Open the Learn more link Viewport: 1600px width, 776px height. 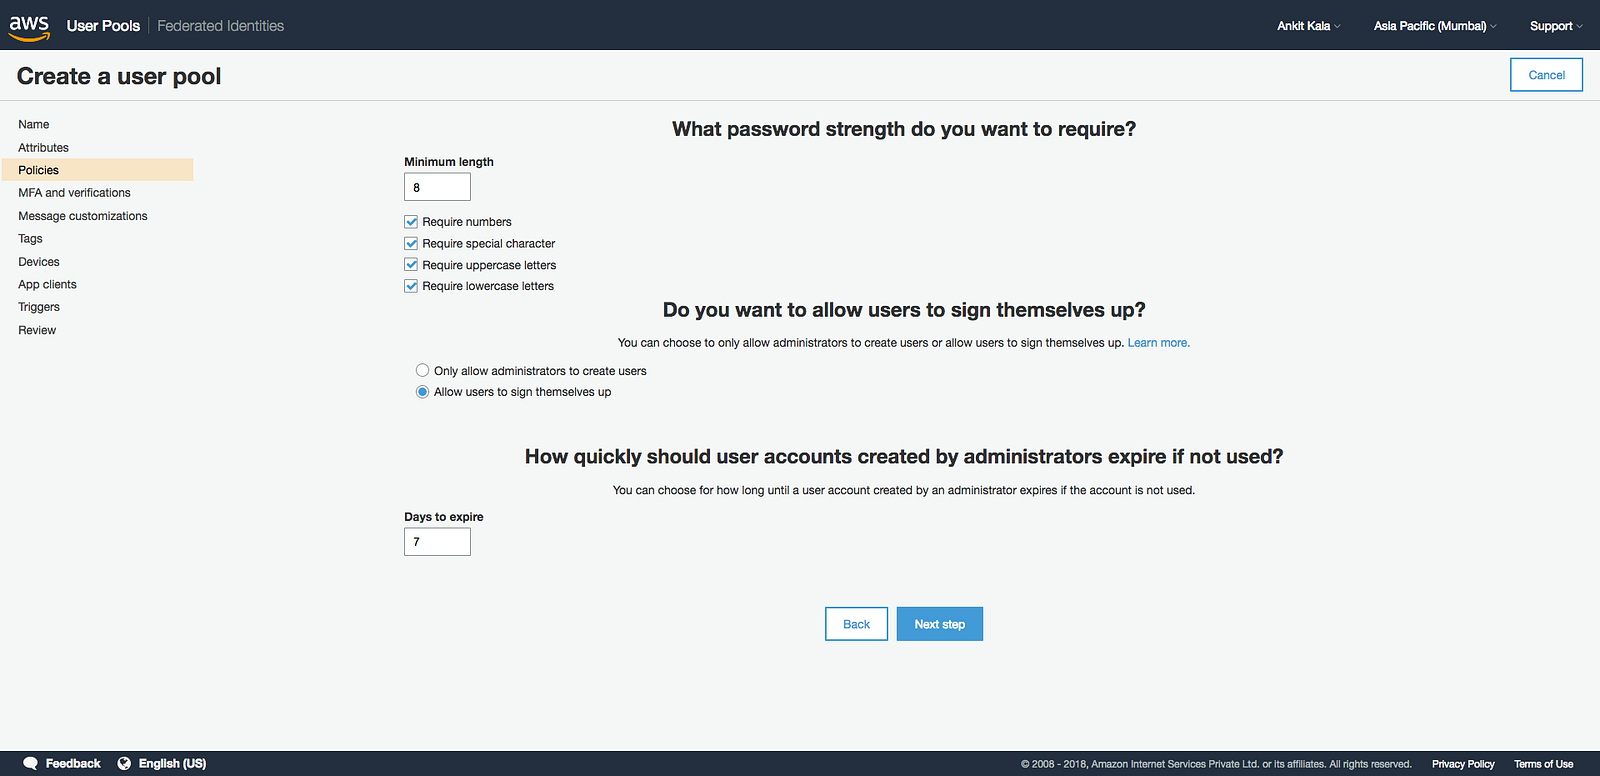point(1158,343)
